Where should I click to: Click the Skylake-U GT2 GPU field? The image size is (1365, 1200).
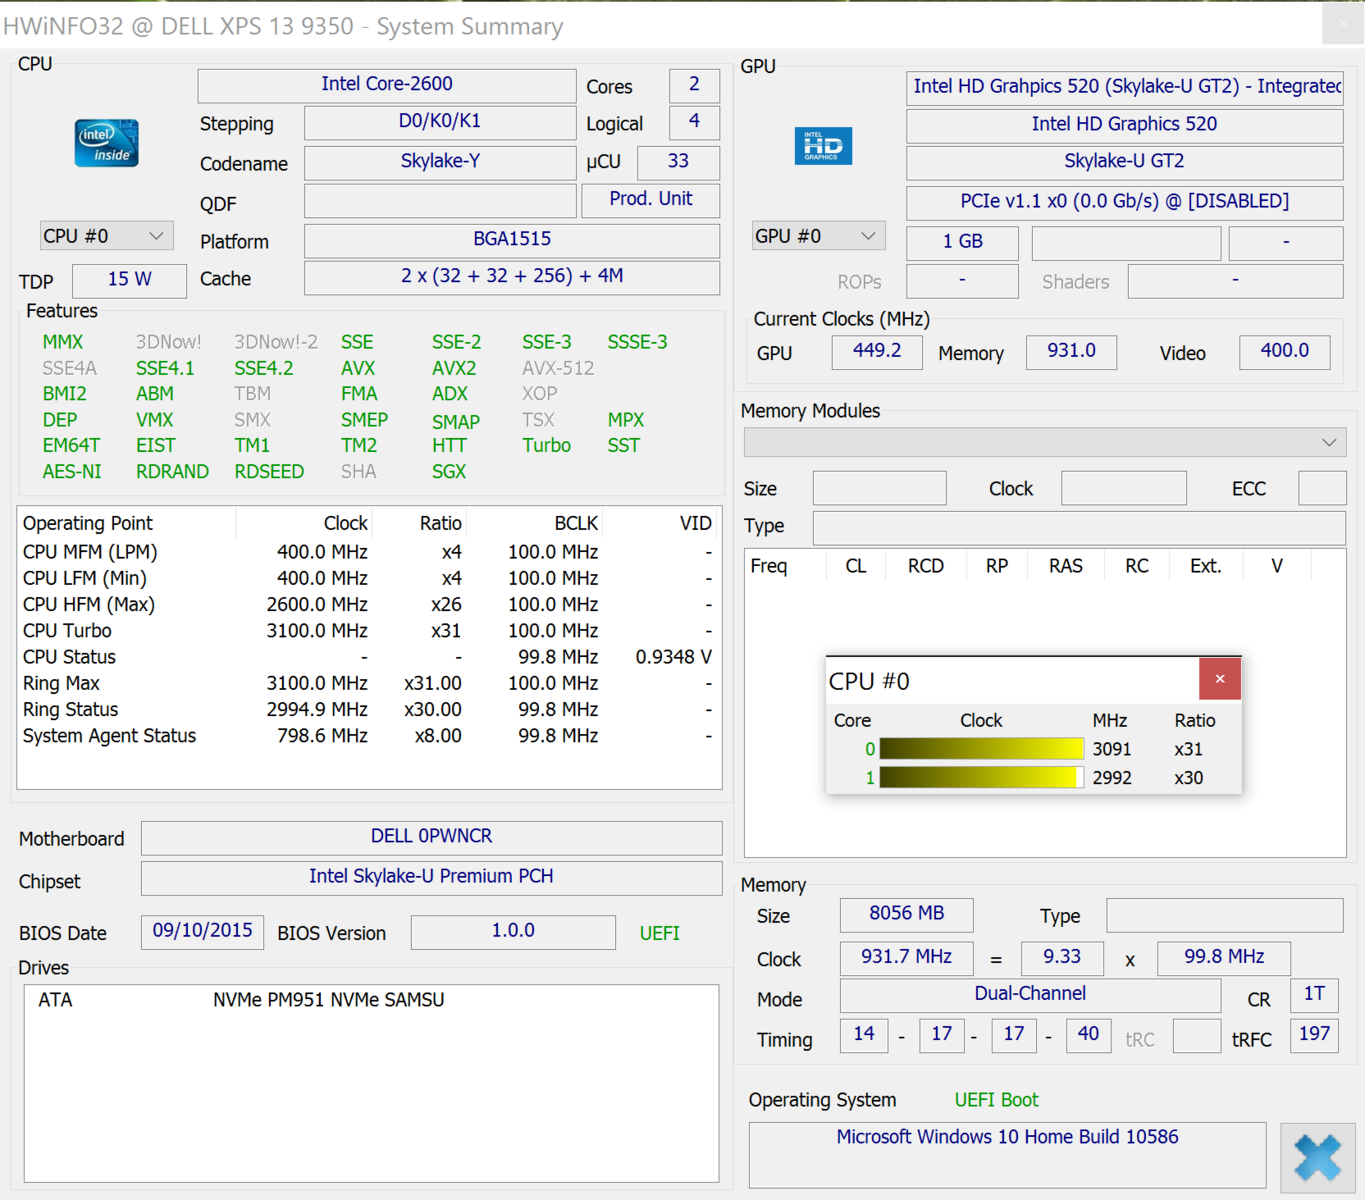(1125, 162)
